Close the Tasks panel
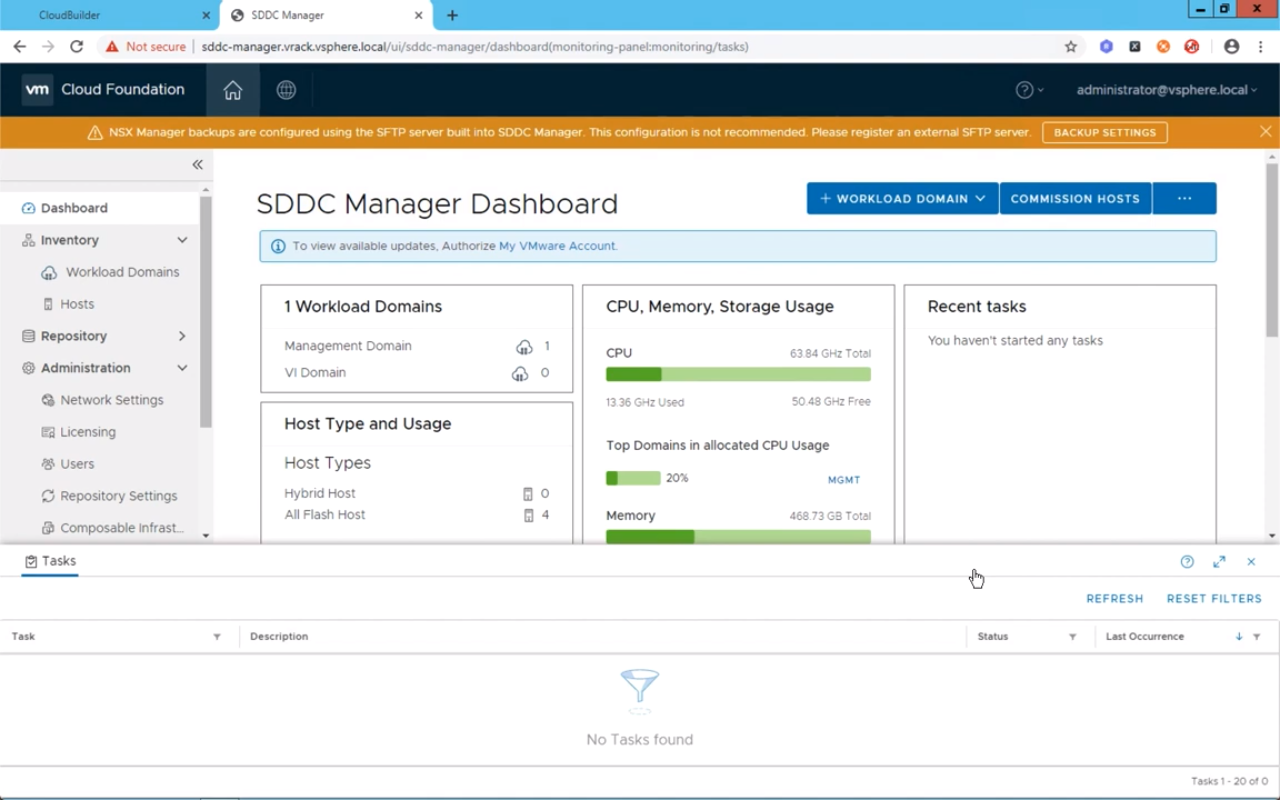1280x800 pixels. (1251, 562)
